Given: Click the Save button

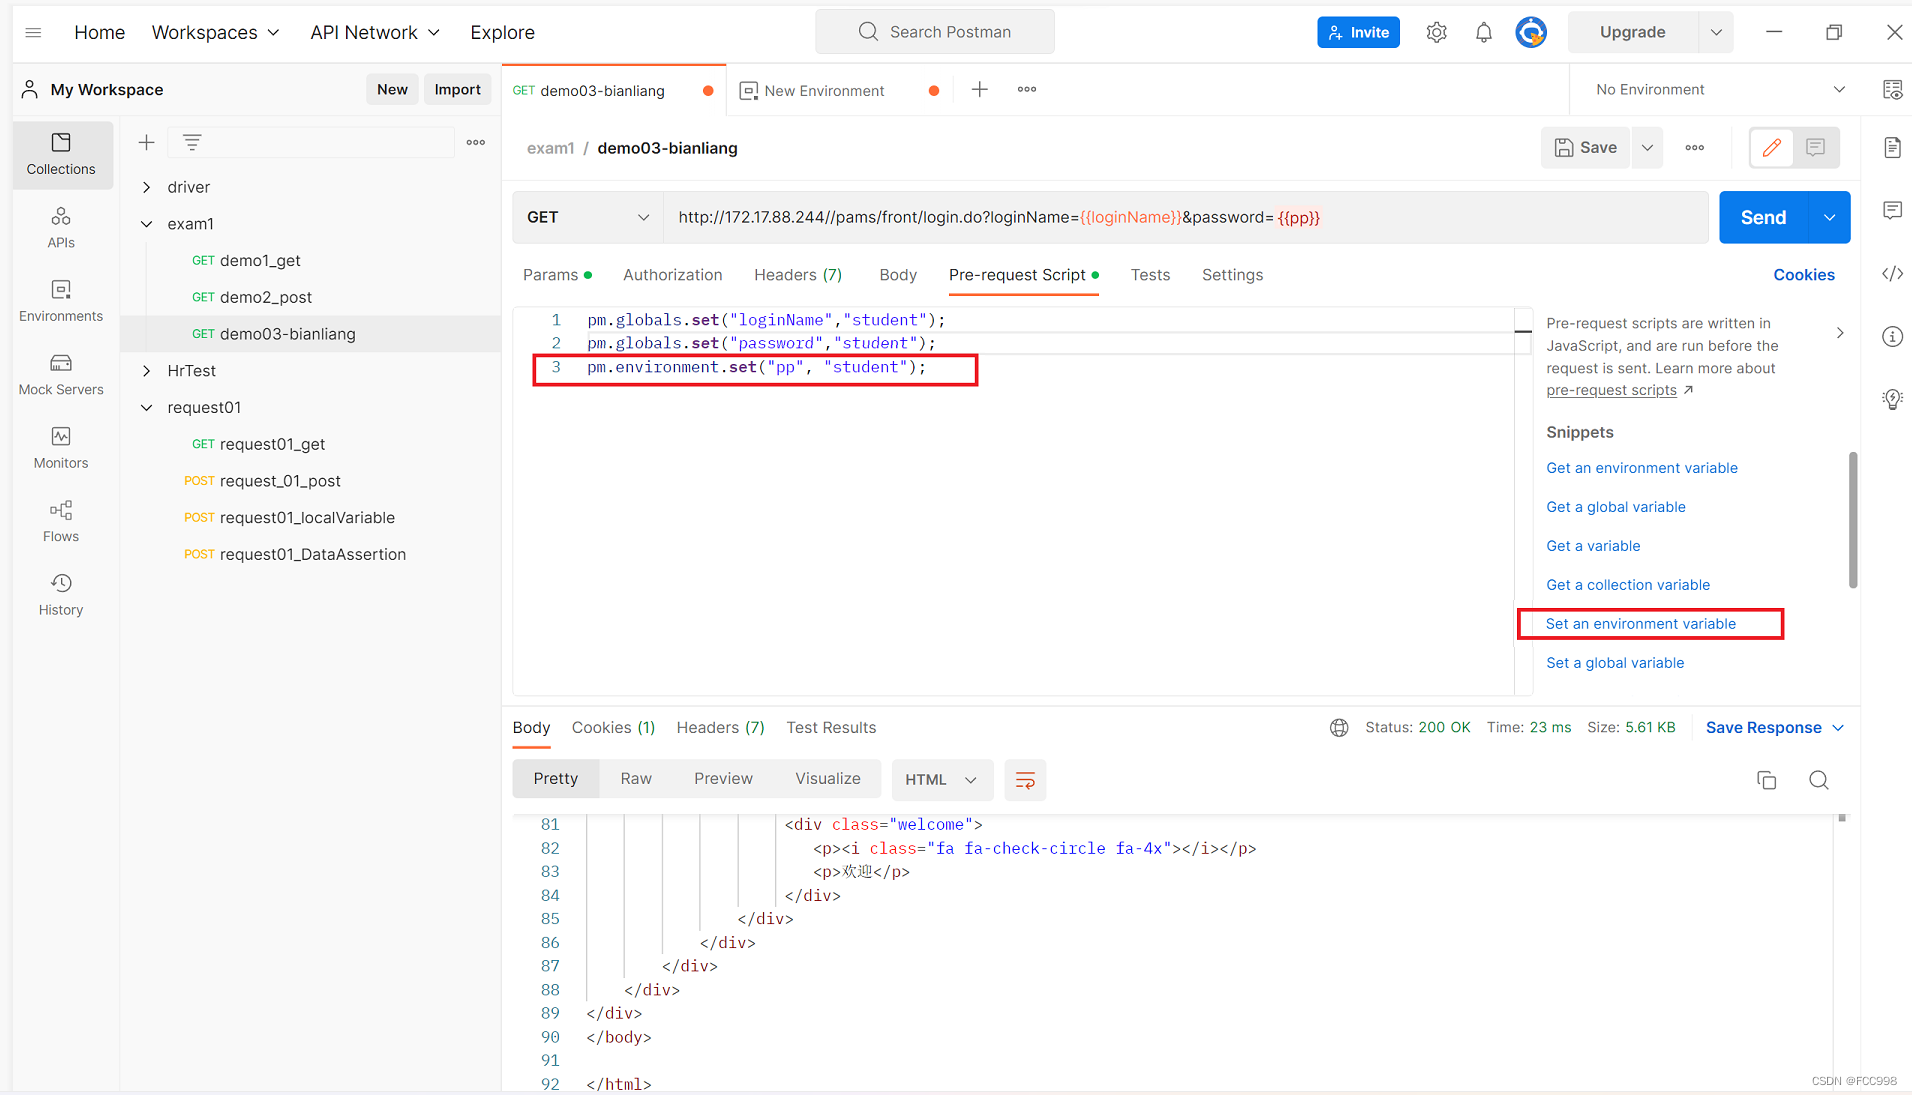Looking at the screenshot, I should point(1586,148).
